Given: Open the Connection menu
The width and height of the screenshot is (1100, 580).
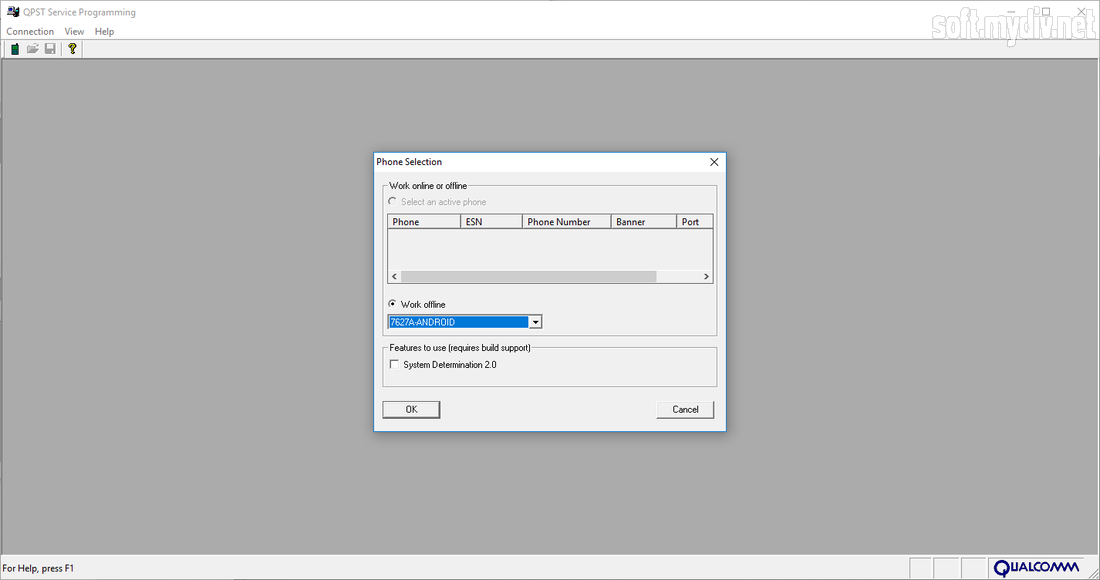Looking at the screenshot, I should (30, 32).
